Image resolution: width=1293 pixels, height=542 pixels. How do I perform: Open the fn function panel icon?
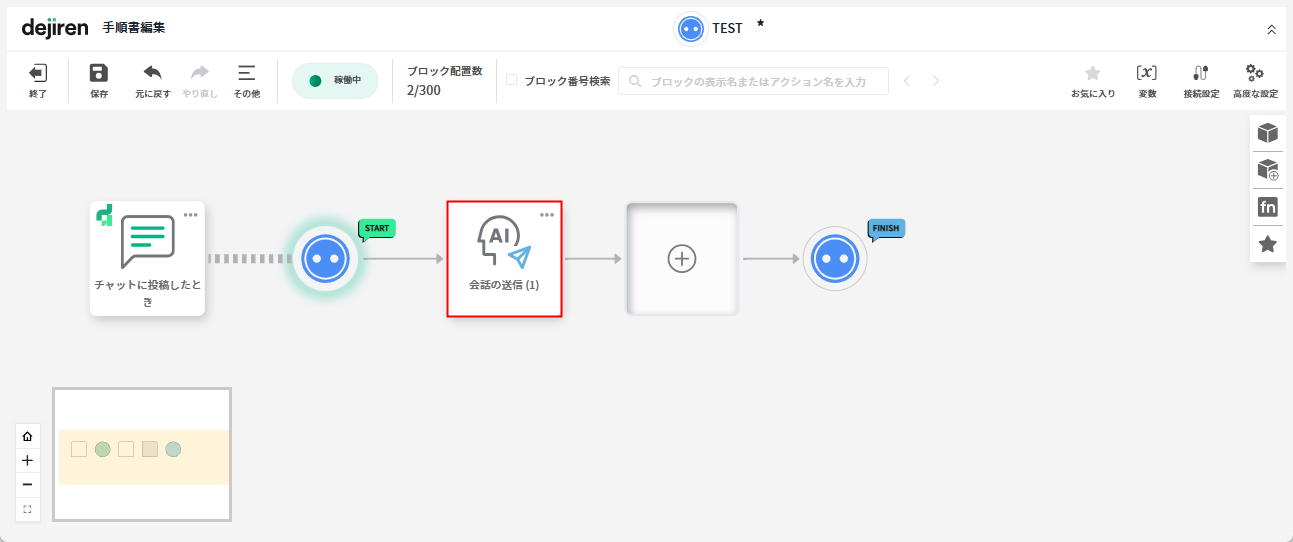click(x=1267, y=207)
